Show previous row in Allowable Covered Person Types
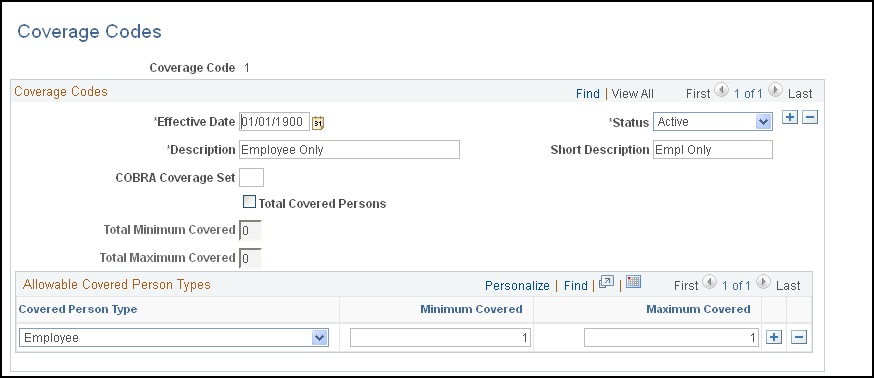Image resolution: width=874 pixels, height=378 pixels. point(710,282)
